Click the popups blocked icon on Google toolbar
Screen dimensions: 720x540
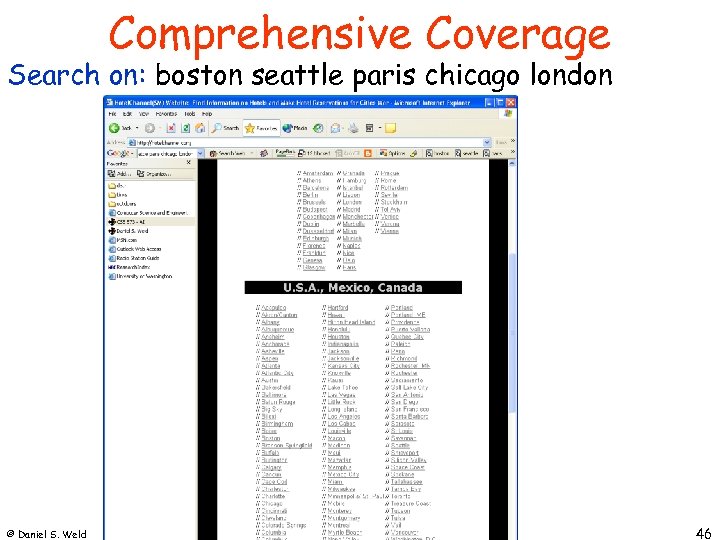coord(314,154)
